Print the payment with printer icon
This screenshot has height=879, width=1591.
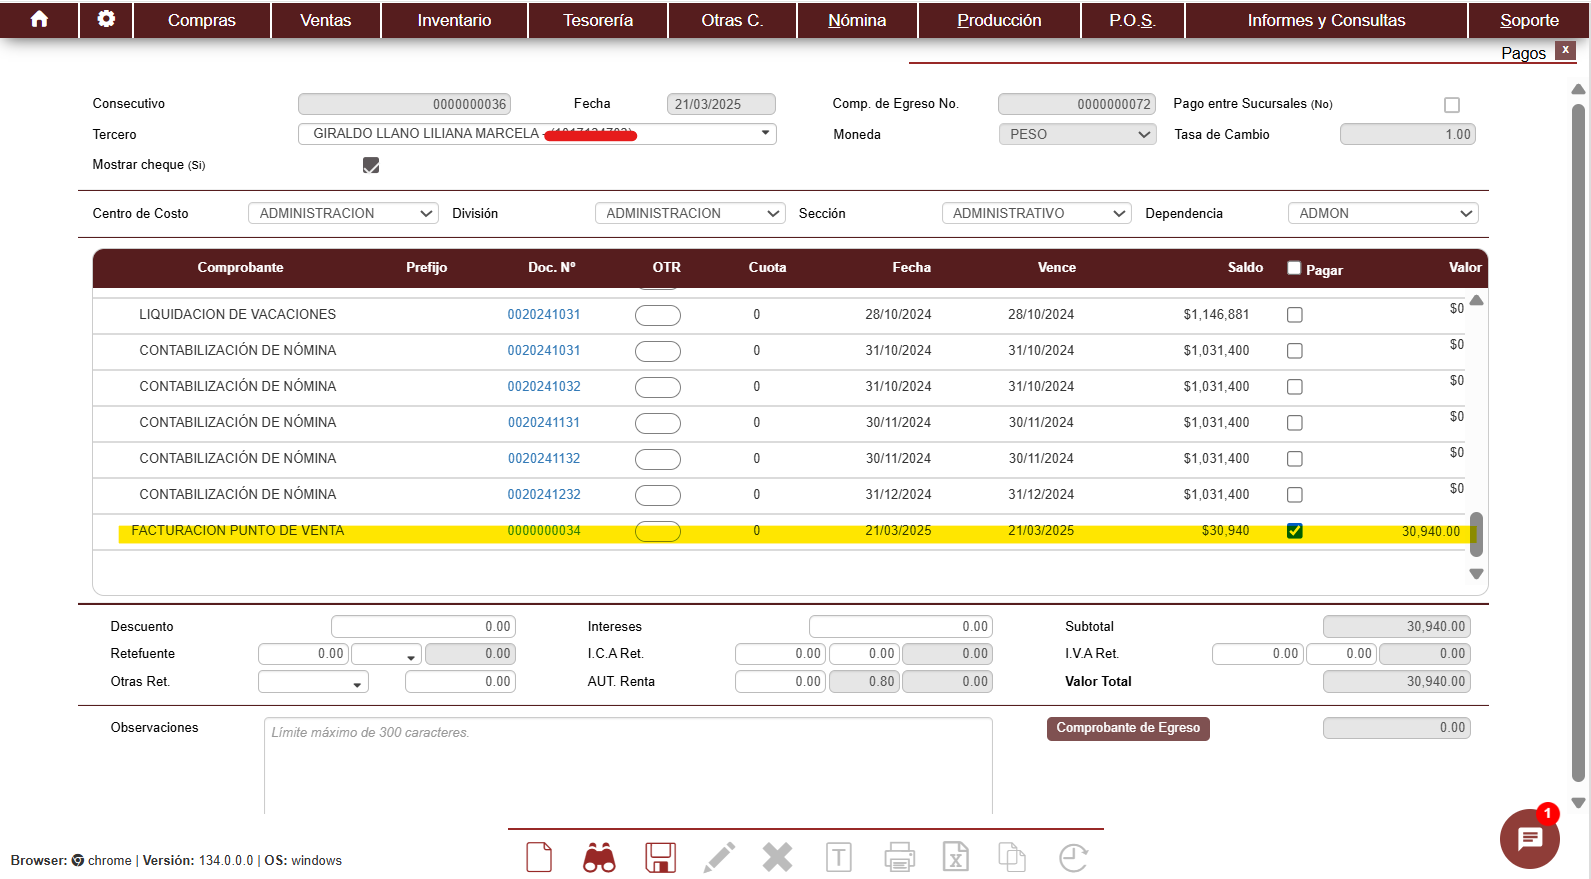coord(899,857)
